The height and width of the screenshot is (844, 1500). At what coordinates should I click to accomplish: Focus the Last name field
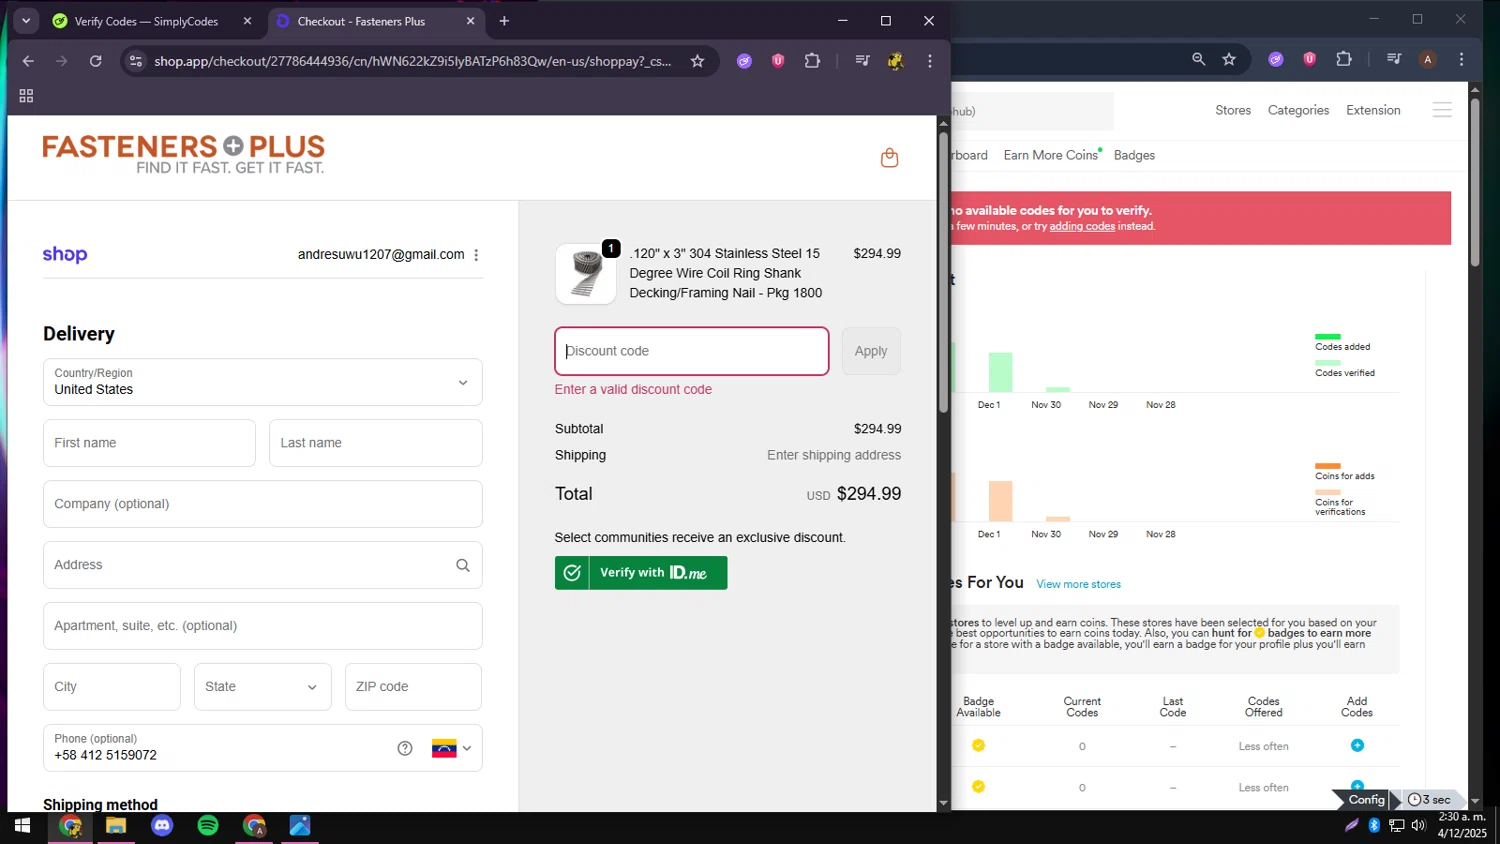pos(376,443)
